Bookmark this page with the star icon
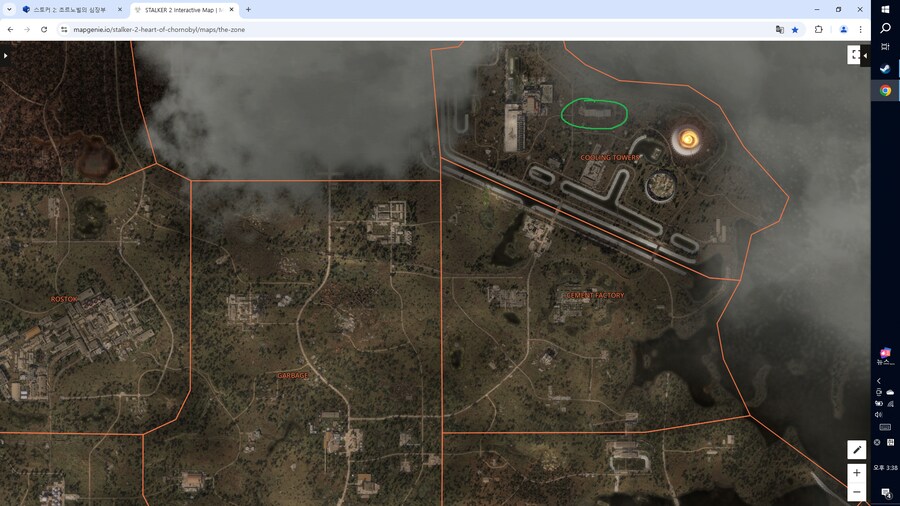This screenshot has width=900, height=506. tap(795, 30)
